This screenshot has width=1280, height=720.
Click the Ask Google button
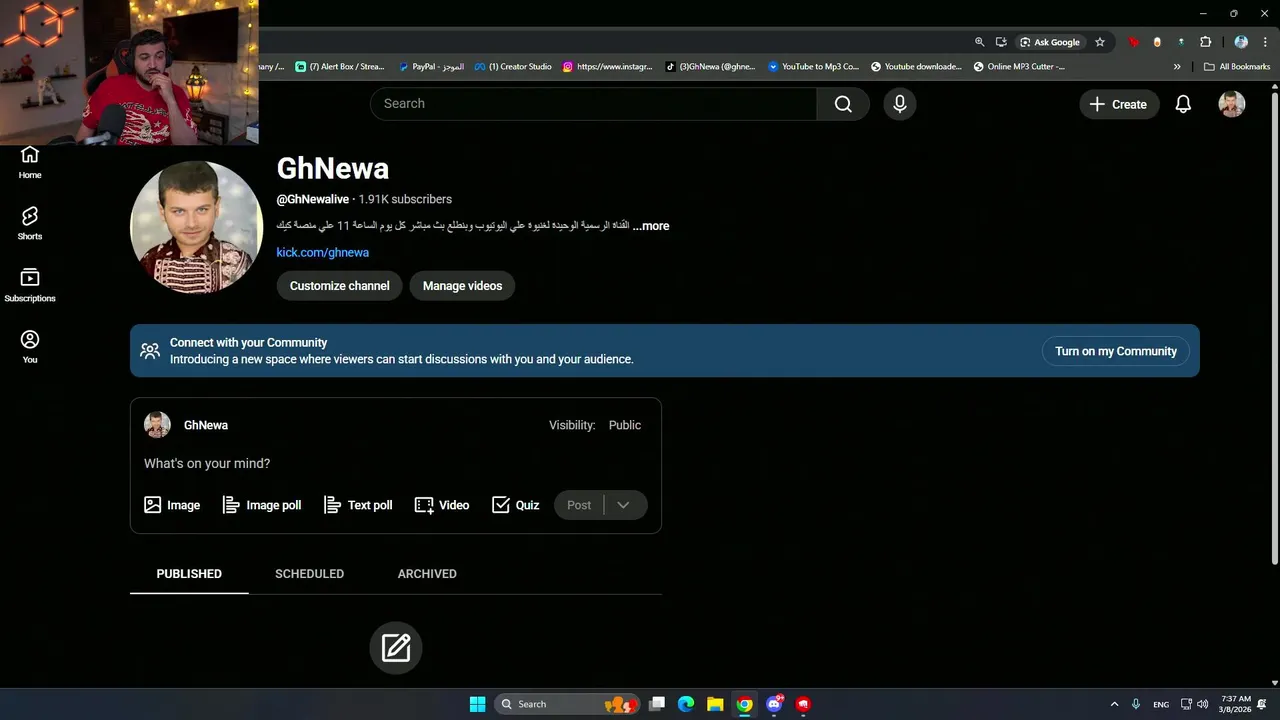coord(1050,42)
